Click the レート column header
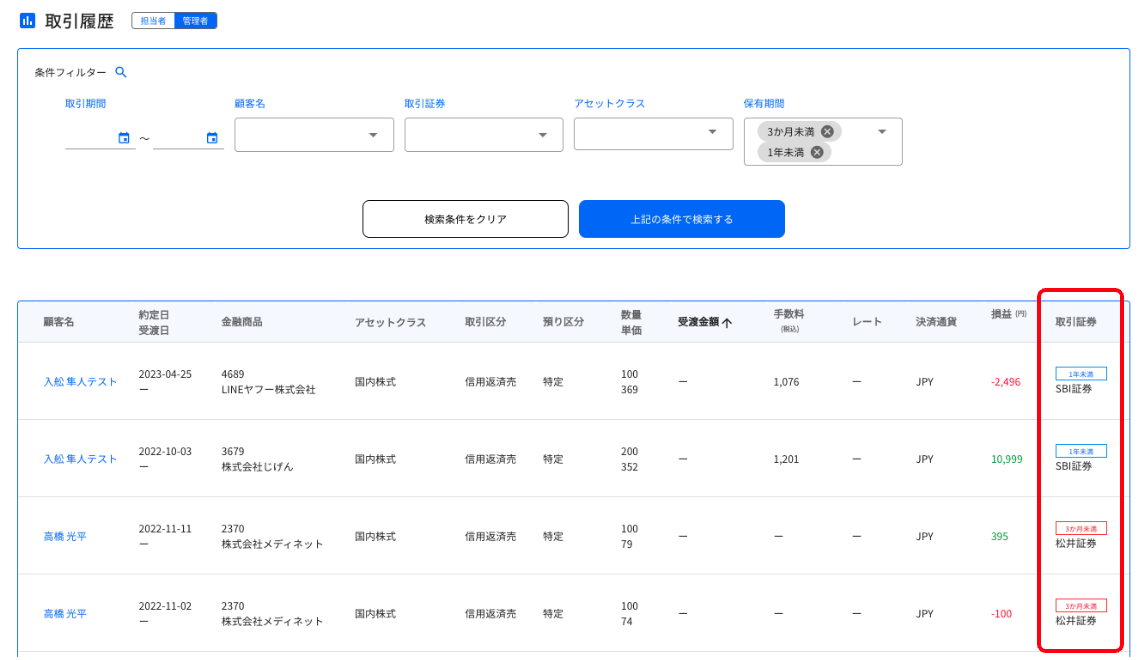Screen dimensions: 1139x660 tap(867, 322)
